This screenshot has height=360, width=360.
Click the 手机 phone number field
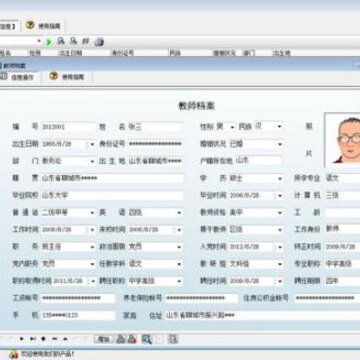pyautogui.click(x=78, y=315)
